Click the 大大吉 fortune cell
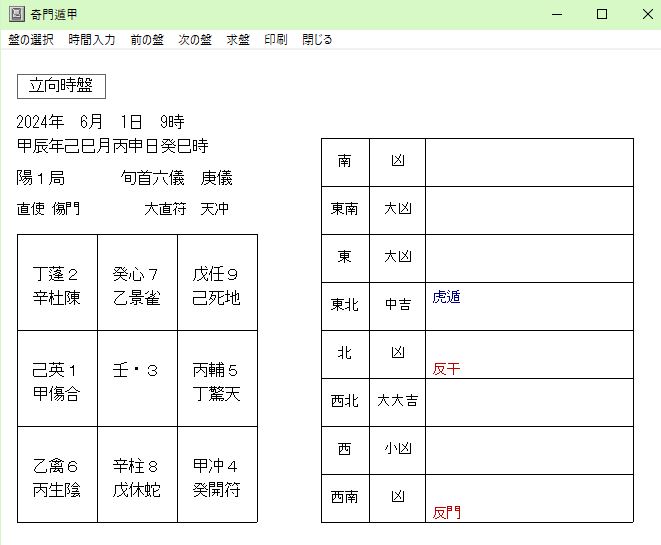Image resolution: width=661 pixels, height=545 pixels. pyautogui.click(x=397, y=401)
